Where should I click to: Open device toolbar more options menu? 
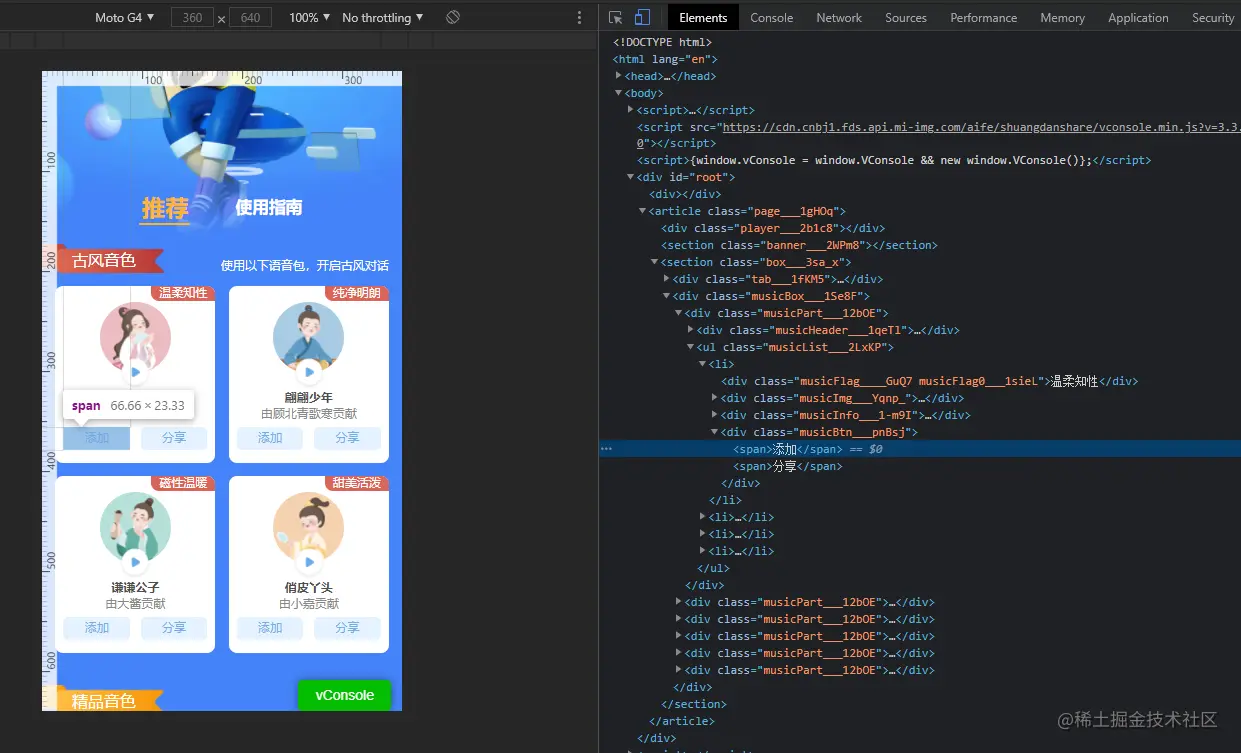(579, 17)
